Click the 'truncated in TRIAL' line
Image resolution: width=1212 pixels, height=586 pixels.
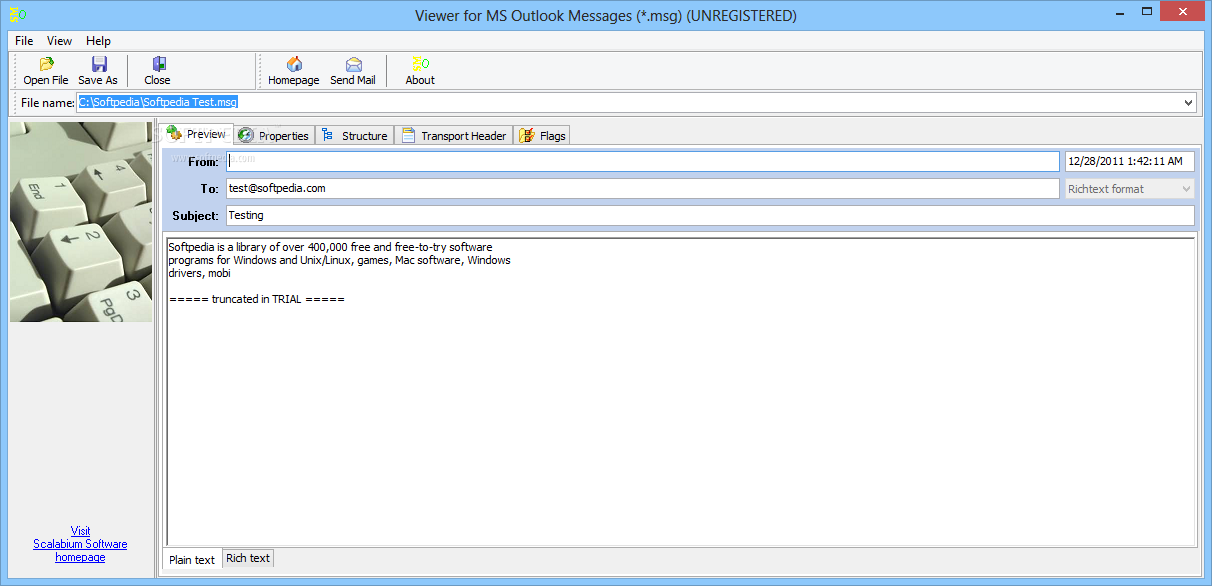tap(257, 300)
